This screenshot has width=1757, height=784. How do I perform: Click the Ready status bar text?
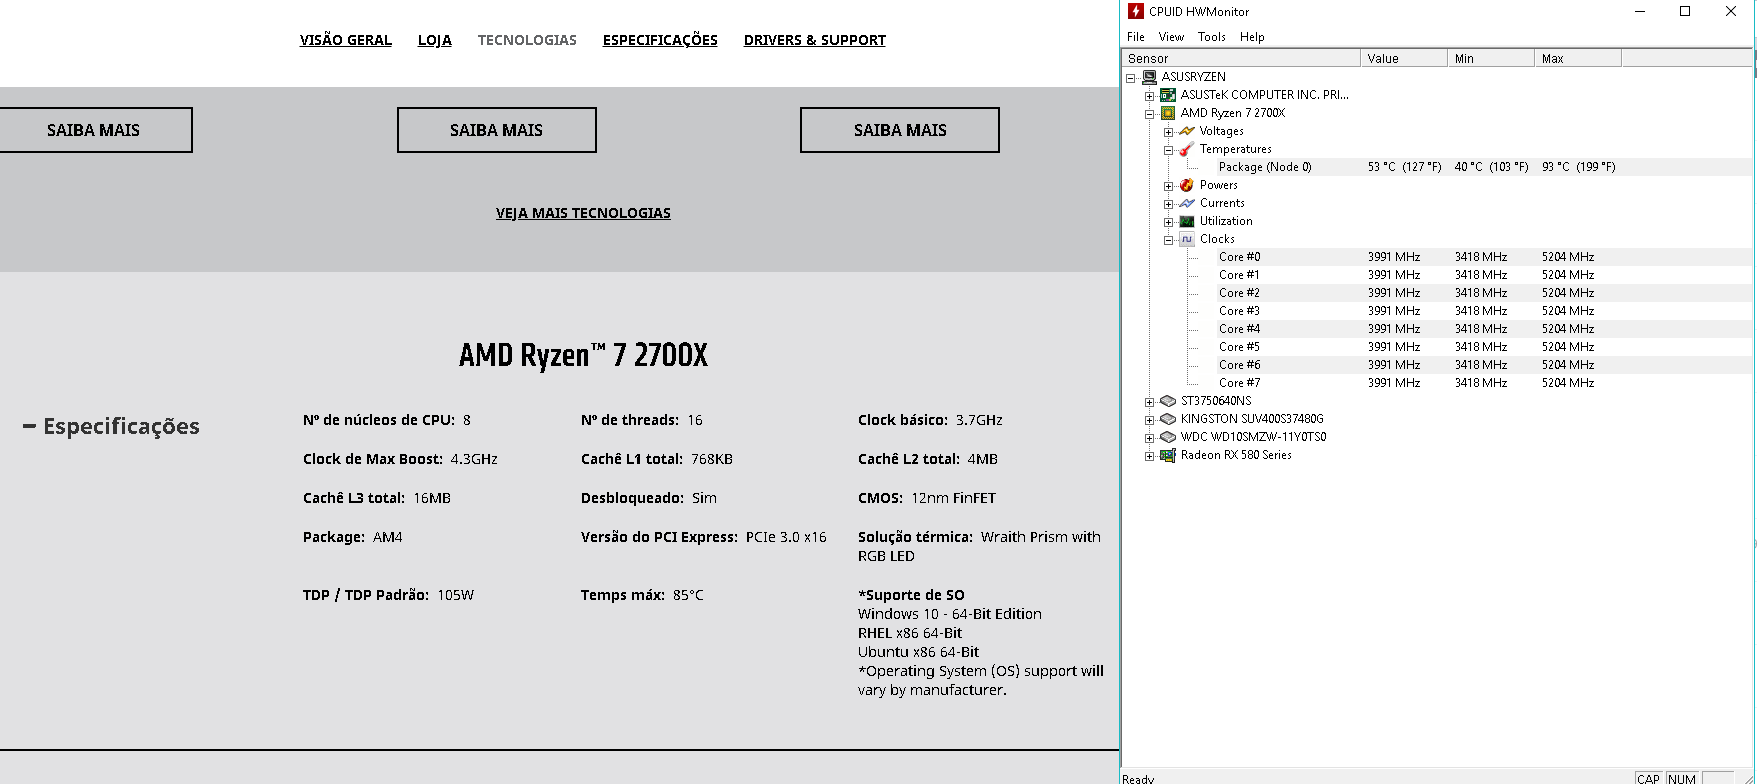(1138, 778)
